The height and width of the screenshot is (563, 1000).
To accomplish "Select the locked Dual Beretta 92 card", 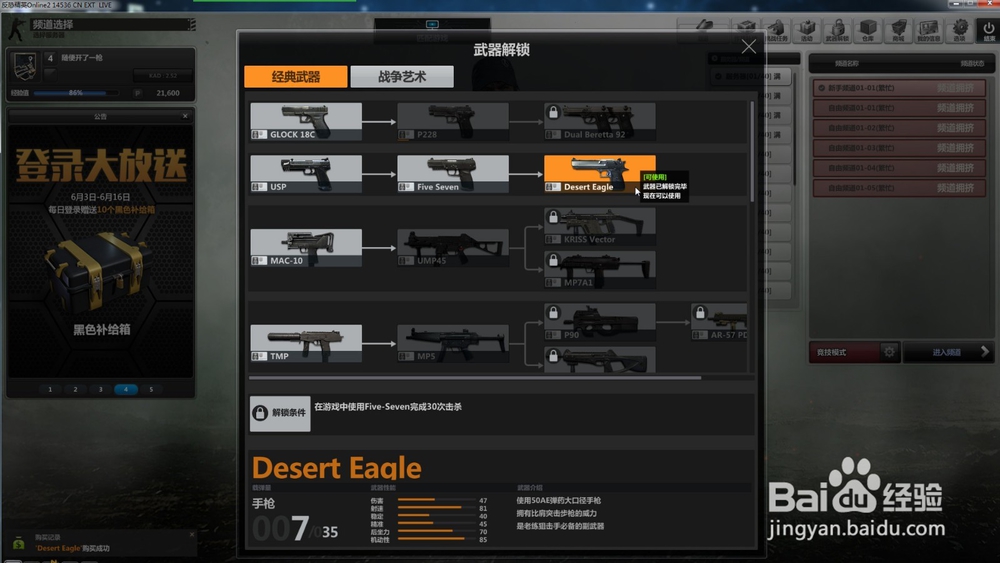I will [x=599, y=121].
